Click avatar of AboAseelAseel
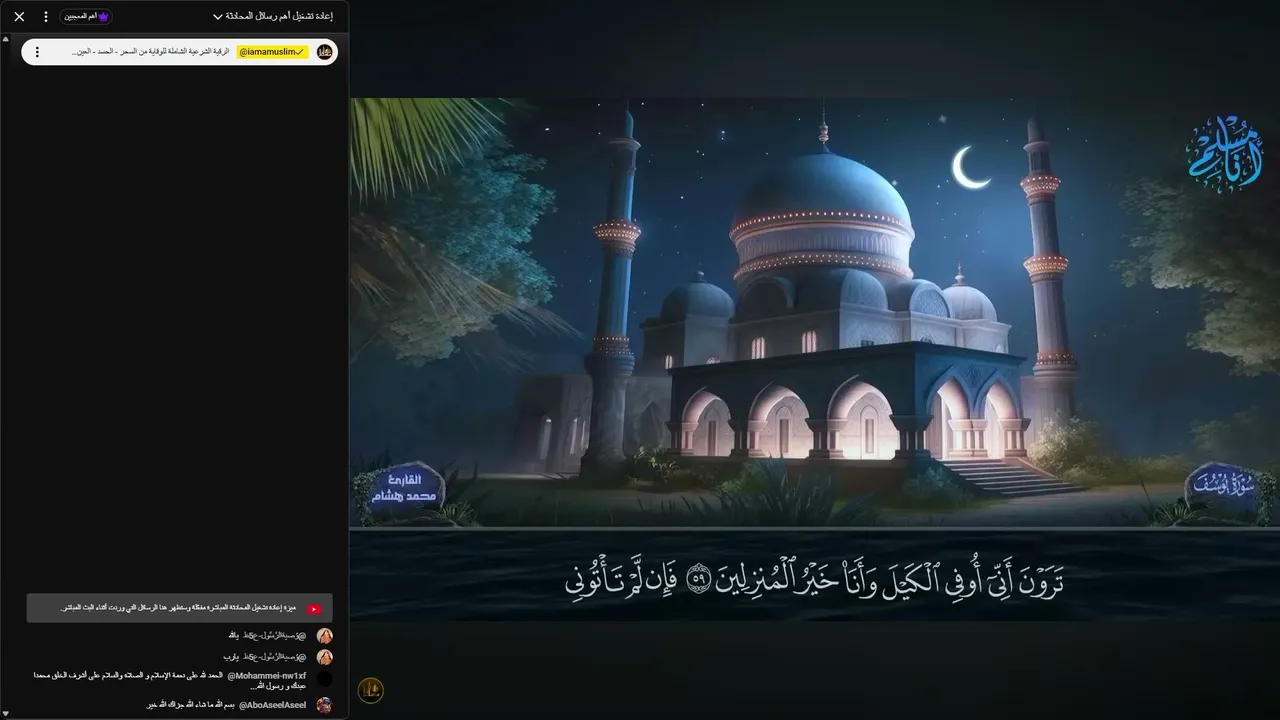The image size is (1280, 720). (324, 704)
